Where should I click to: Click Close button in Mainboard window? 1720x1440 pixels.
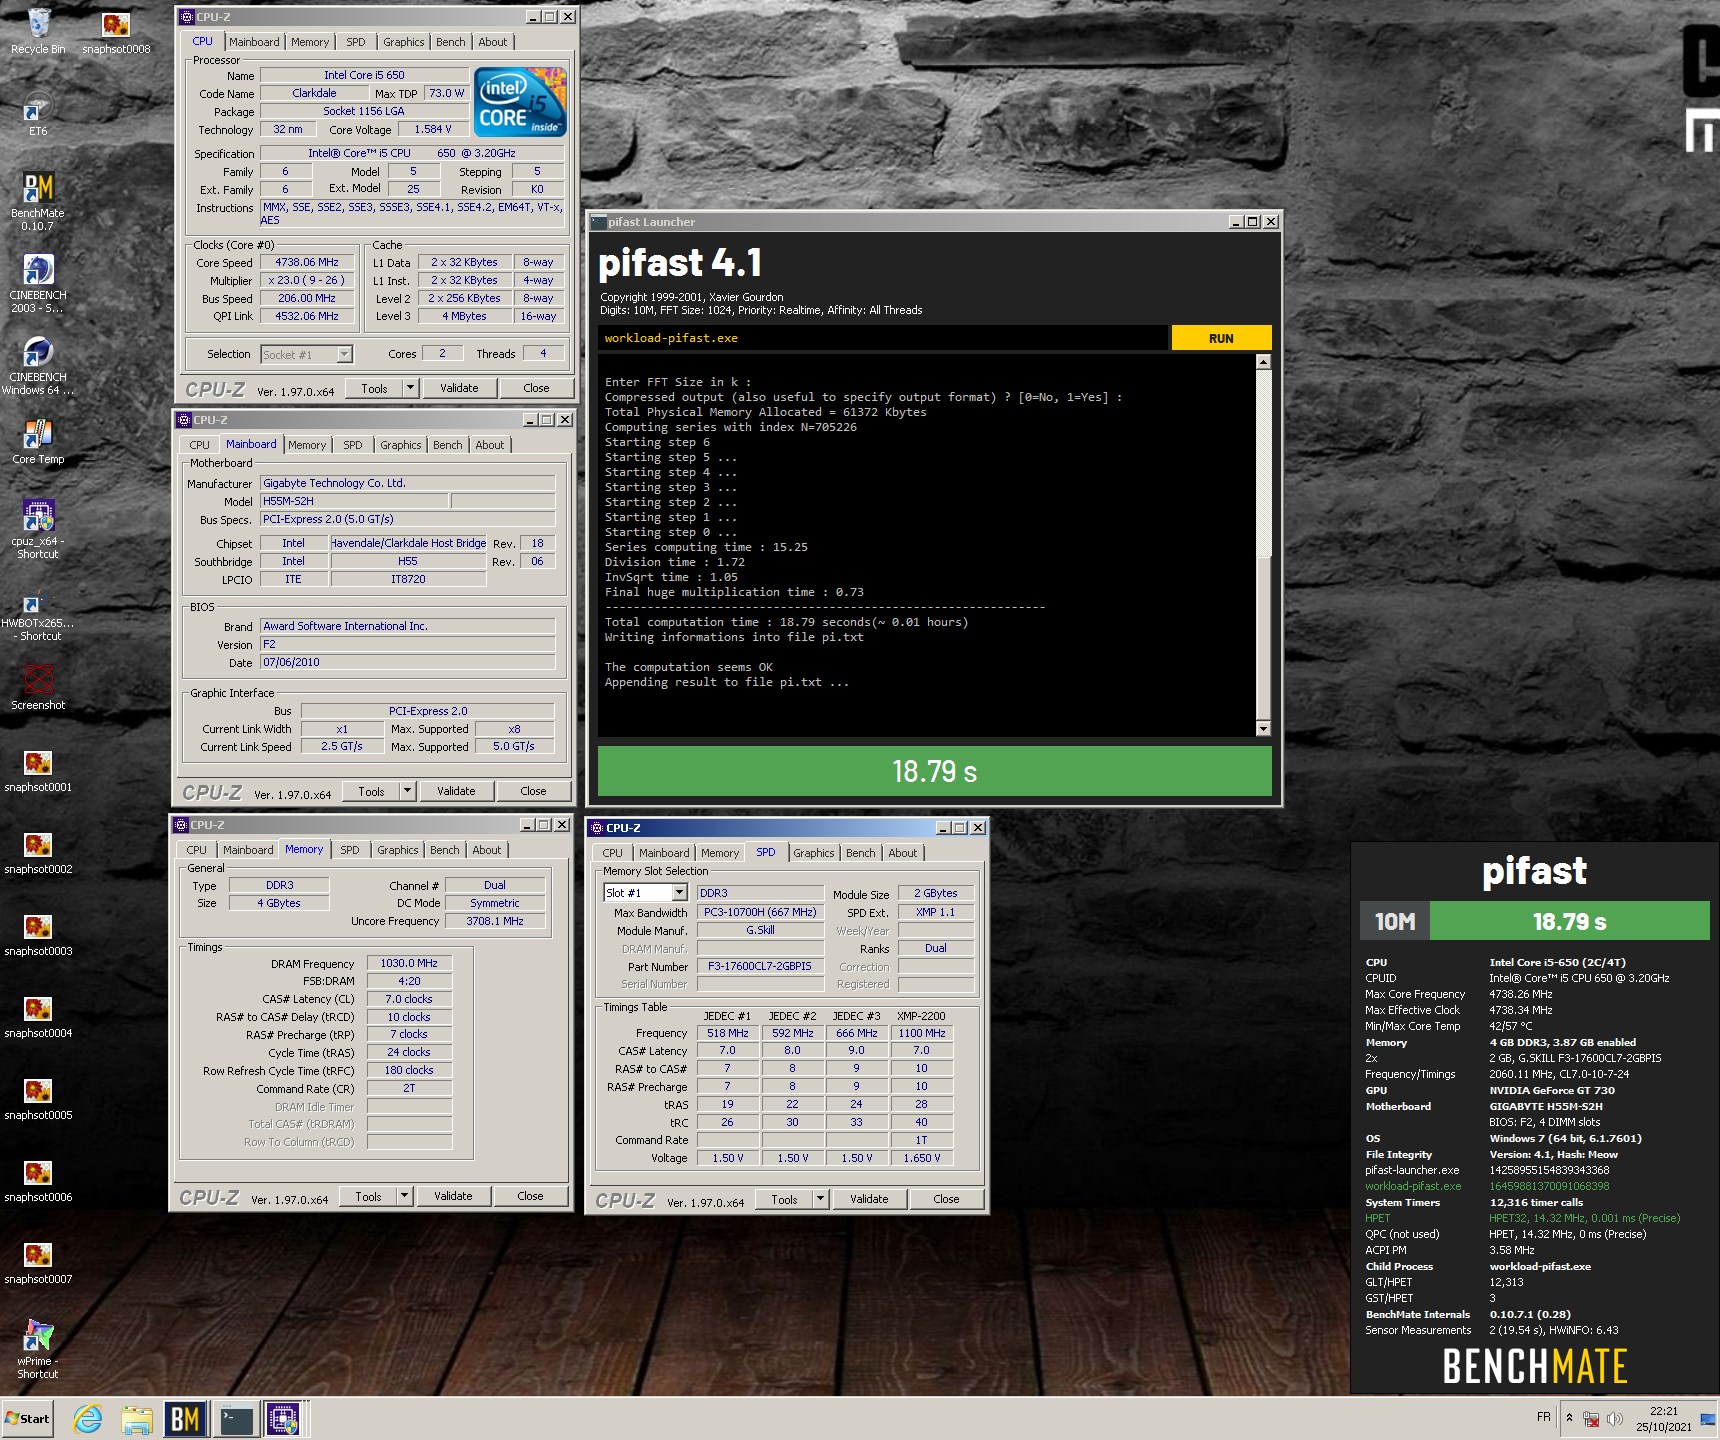point(533,791)
